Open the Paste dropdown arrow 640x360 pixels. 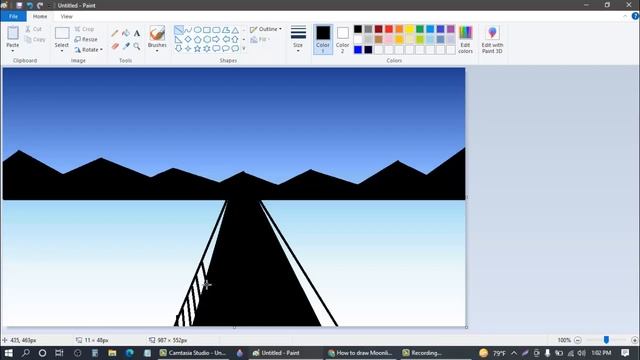click(13, 51)
